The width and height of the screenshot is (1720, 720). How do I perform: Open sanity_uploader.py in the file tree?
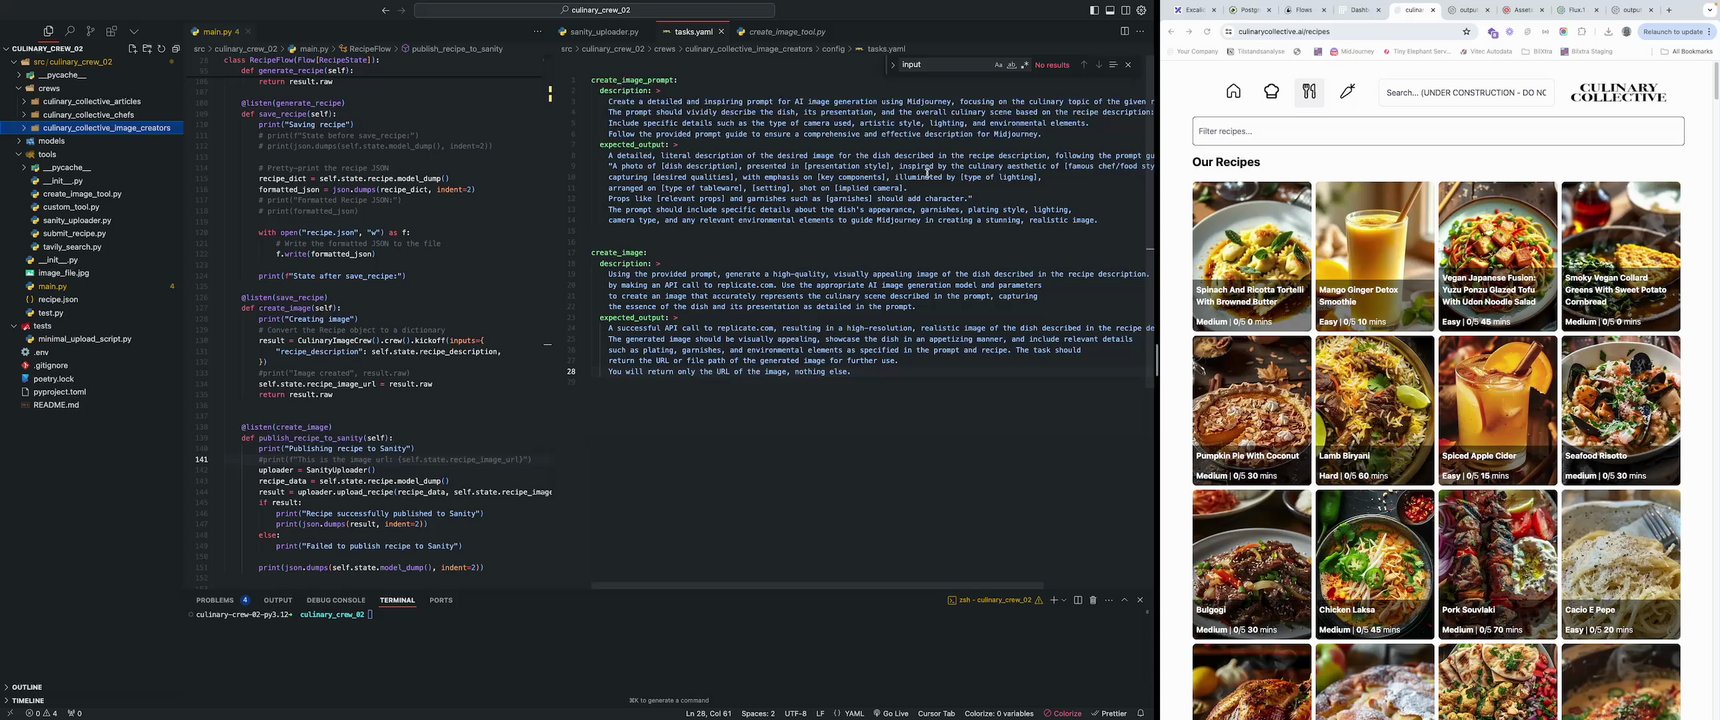click(77, 220)
